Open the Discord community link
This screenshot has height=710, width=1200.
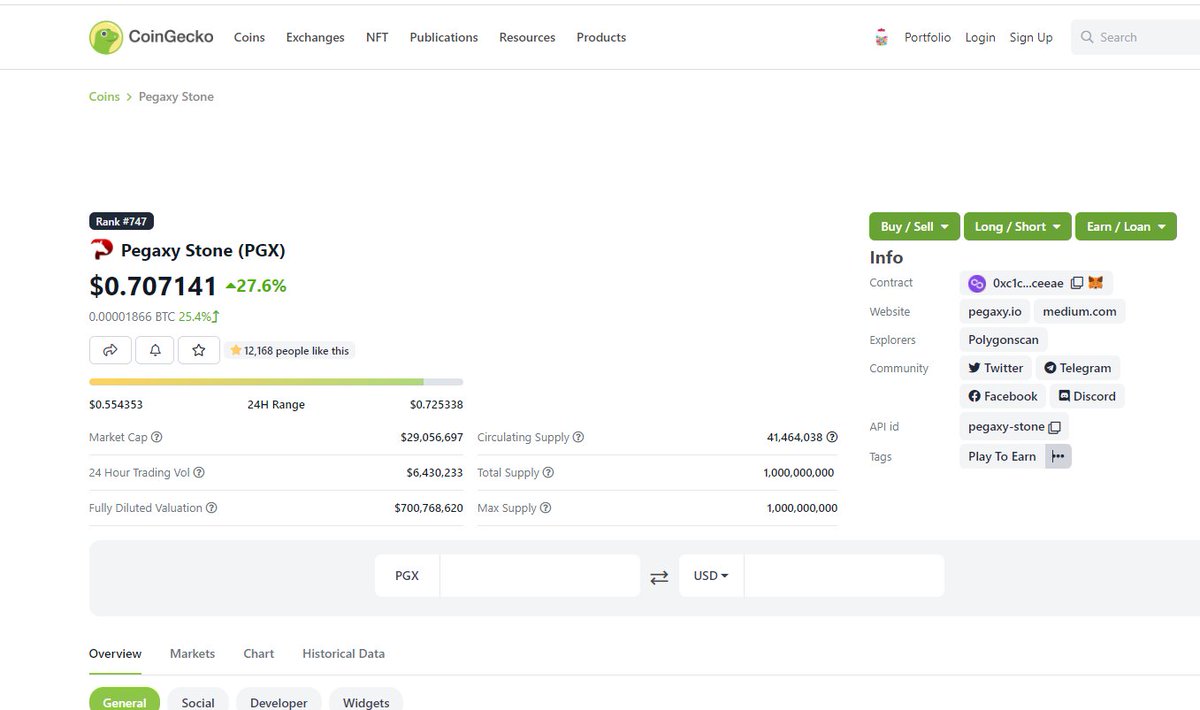pyautogui.click(x=1087, y=396)
